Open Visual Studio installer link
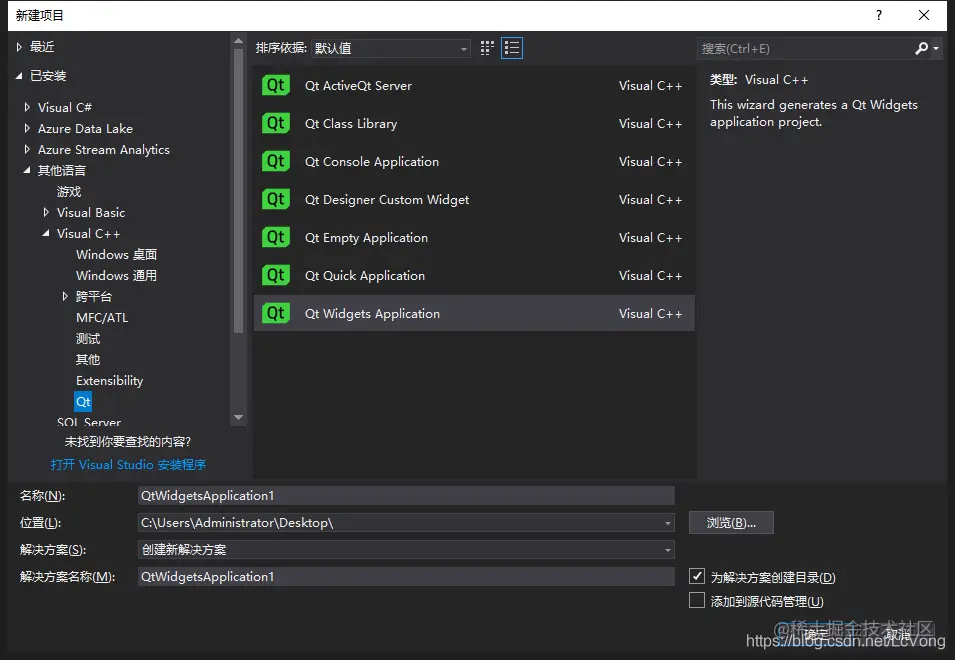Screen dimensions: 955x660 [128, 465]
